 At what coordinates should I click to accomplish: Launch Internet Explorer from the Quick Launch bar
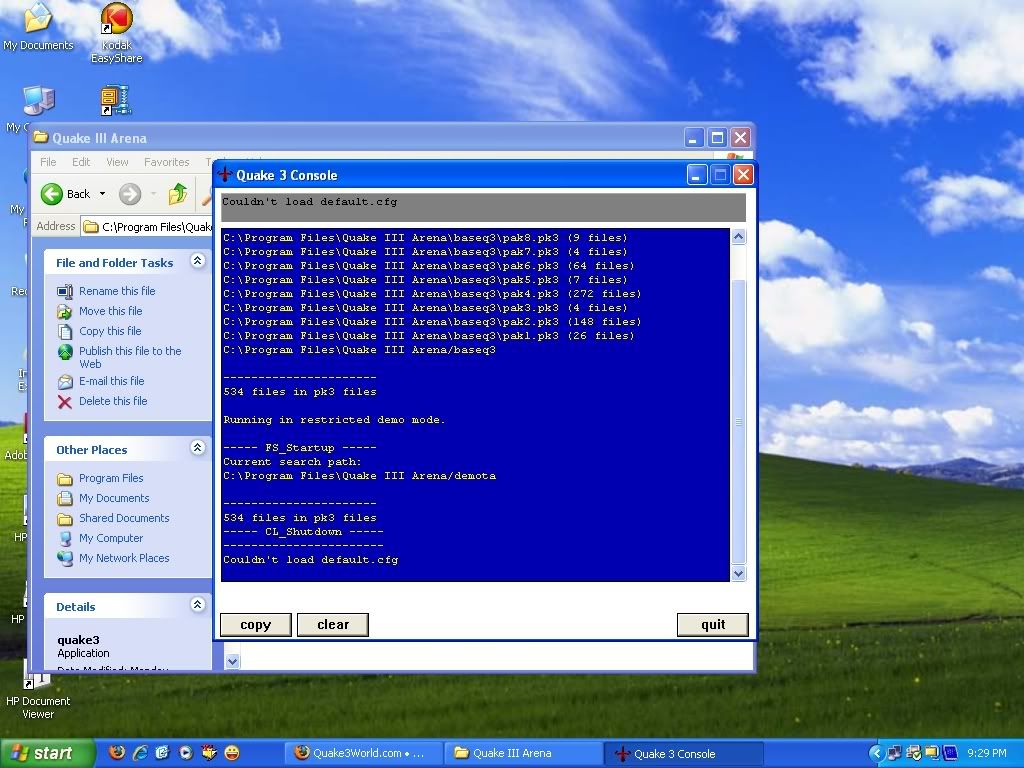tap(140, 752)
